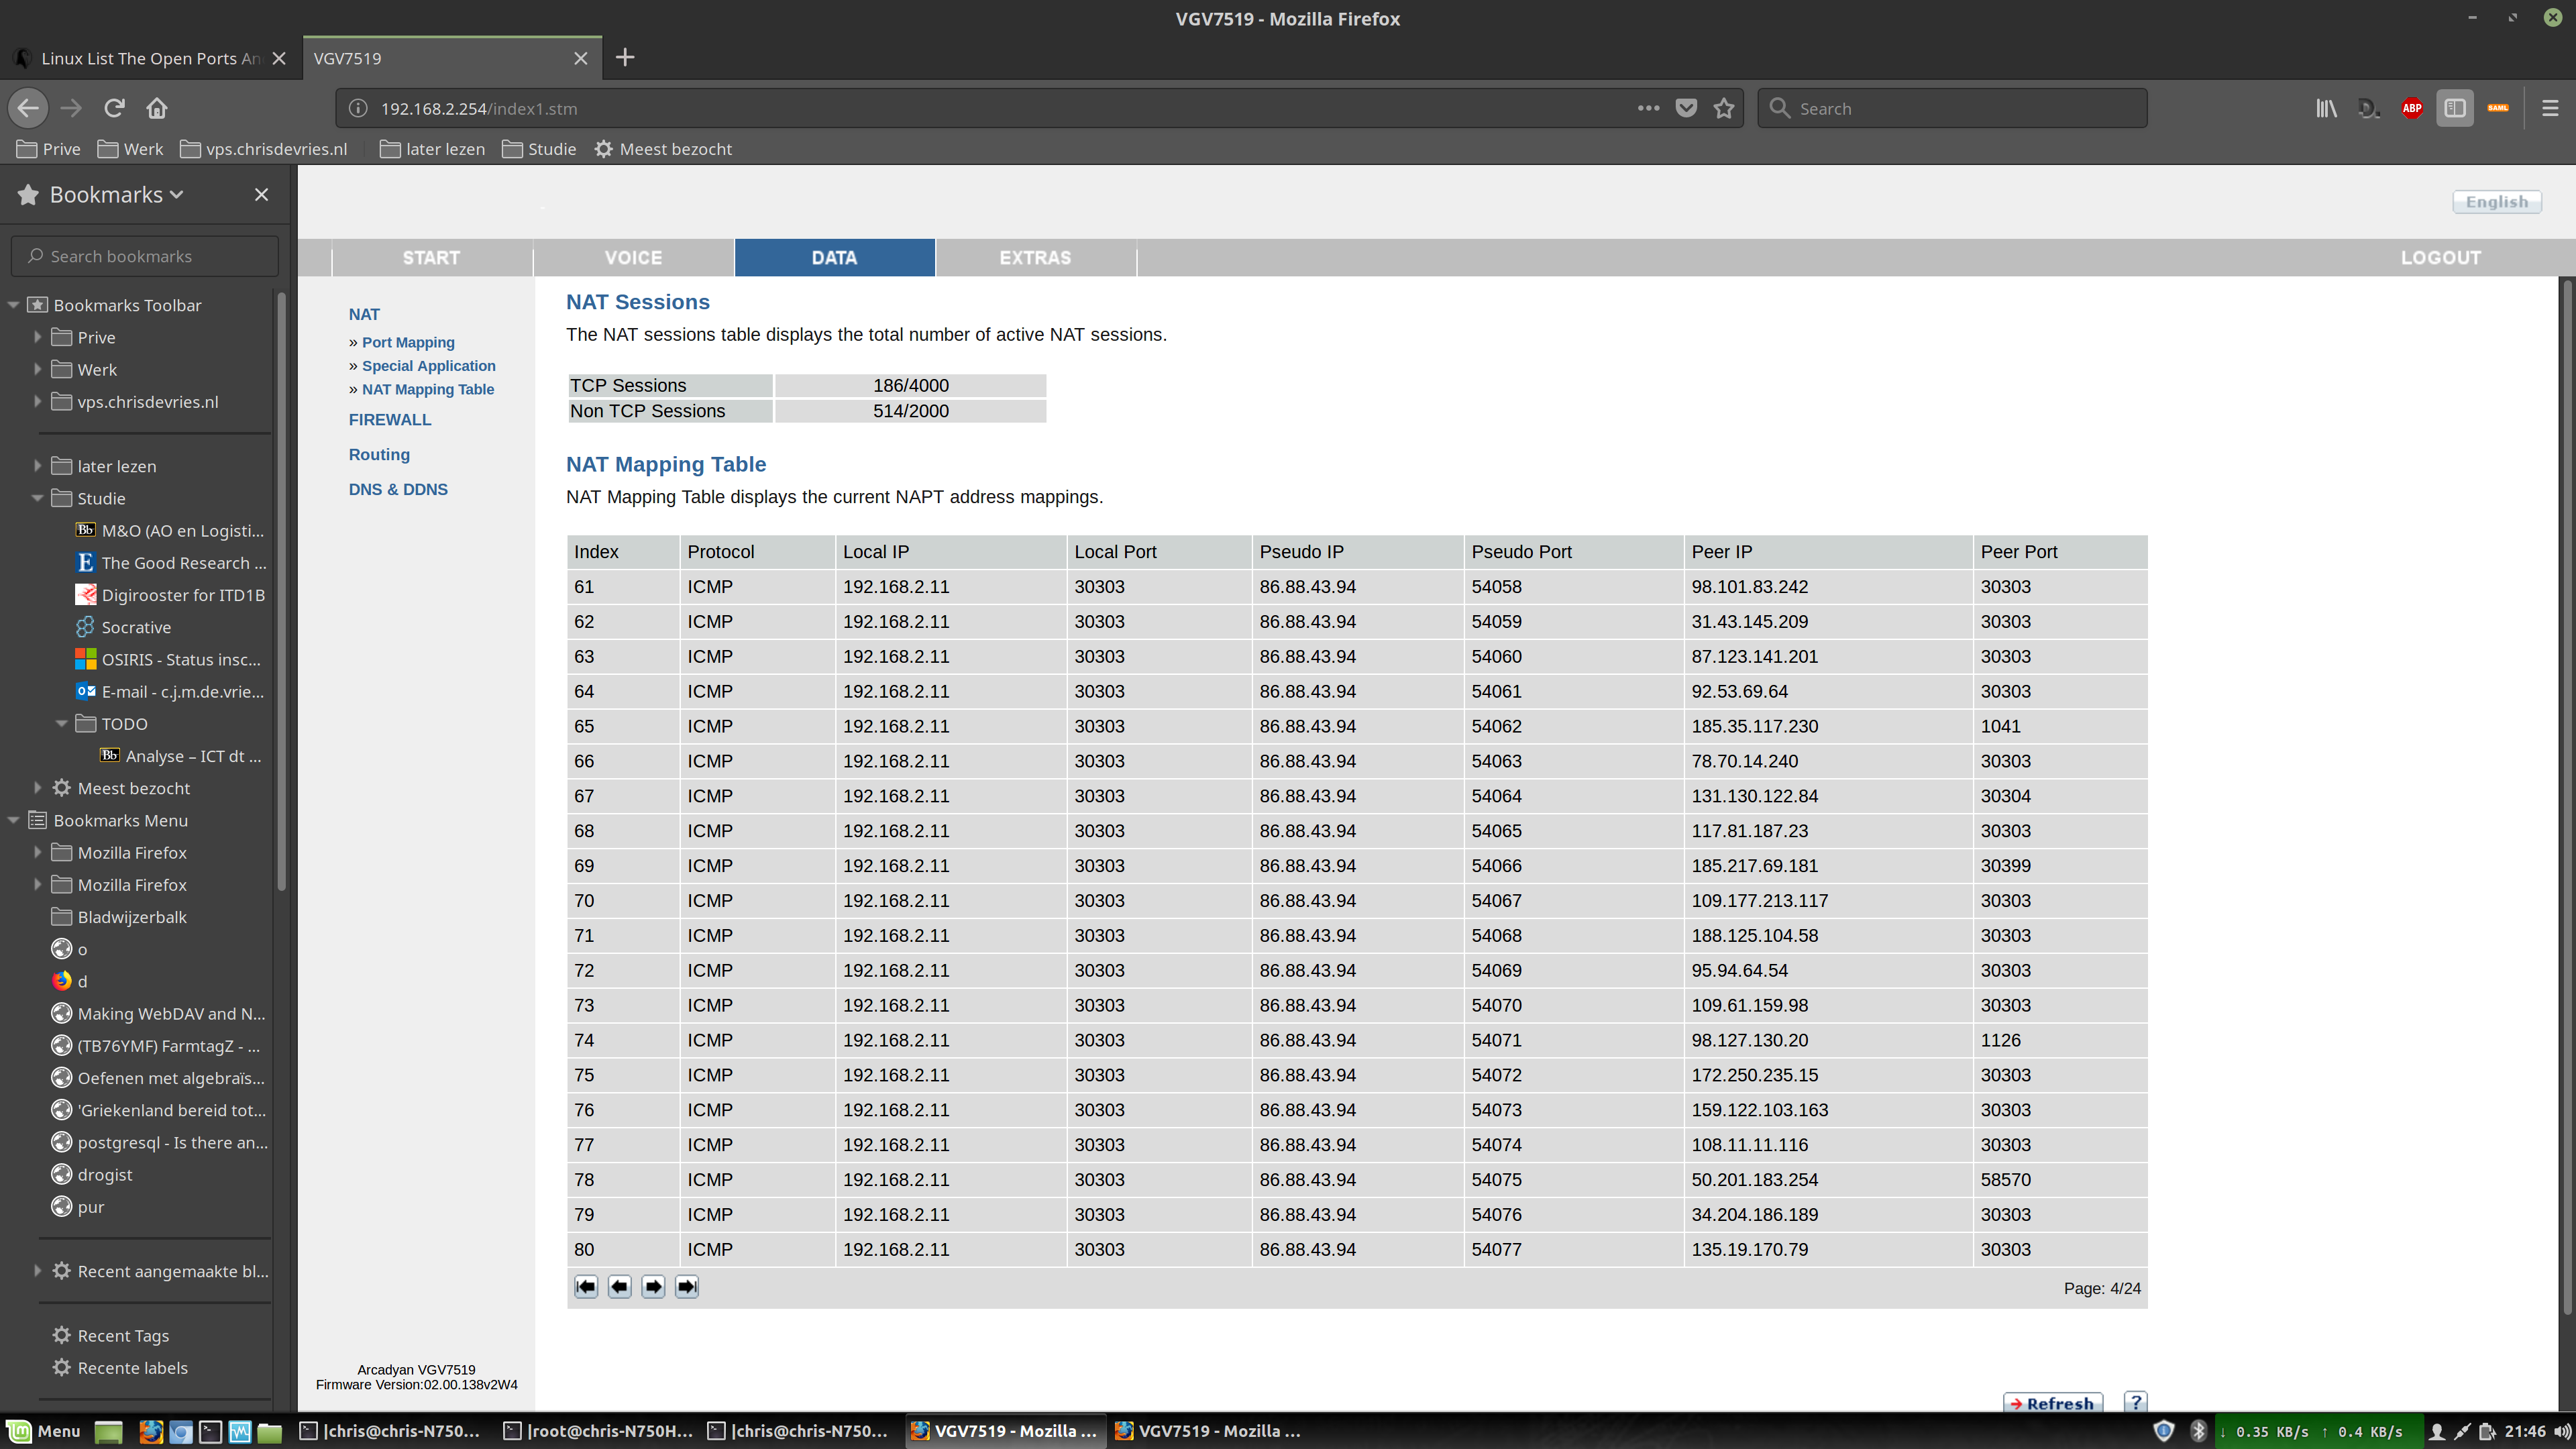Viewport: 2576px width, 1449px height.
Task: Open Bookmarks sidebar switcher dropdown
Action: [117, 194]
